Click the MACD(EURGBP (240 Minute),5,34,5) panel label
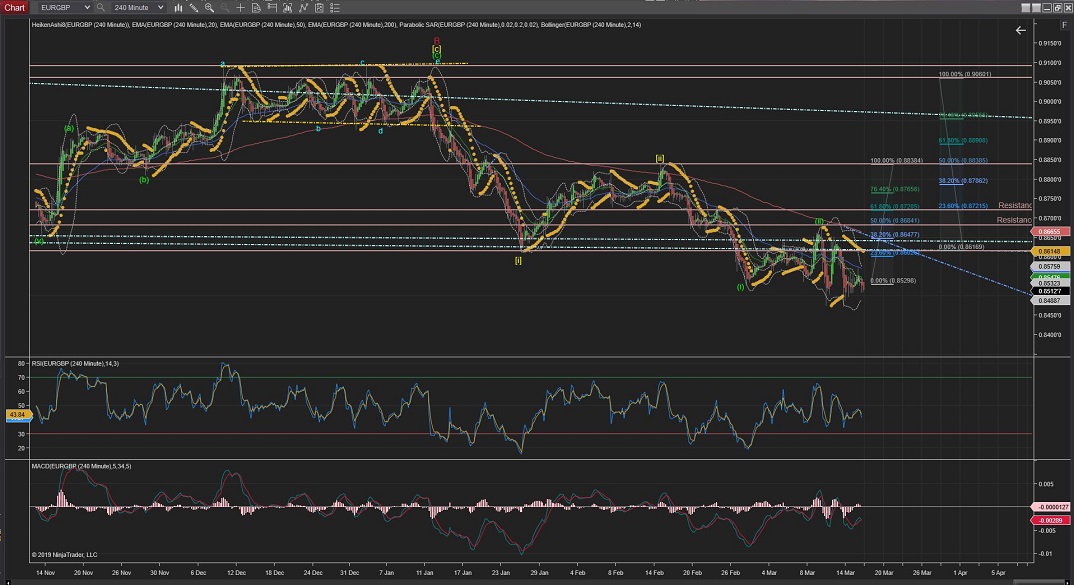1074x585 pixels. click(x=82, y=466)
